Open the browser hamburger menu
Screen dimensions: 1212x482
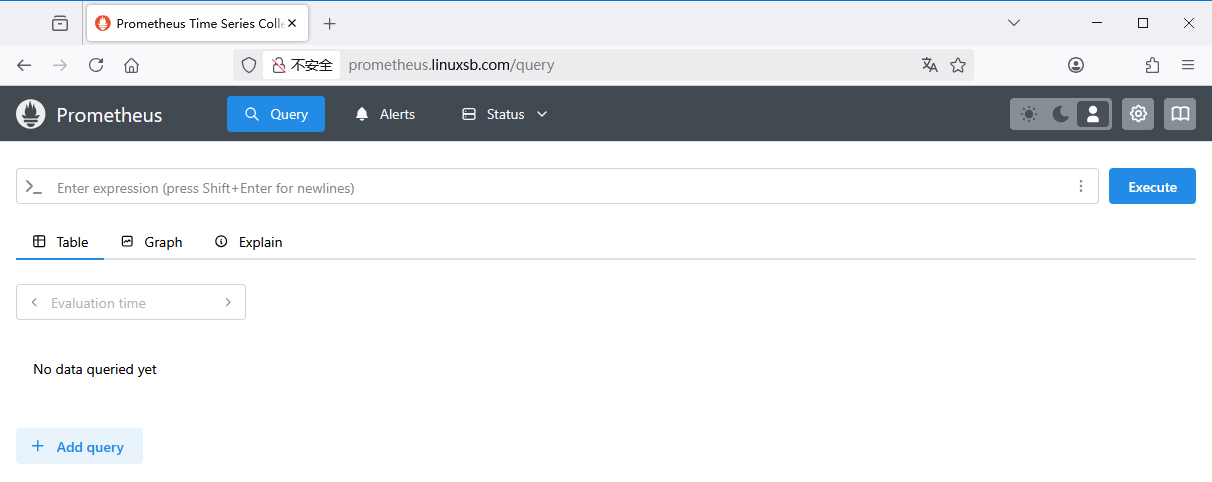pos(1188,65)
